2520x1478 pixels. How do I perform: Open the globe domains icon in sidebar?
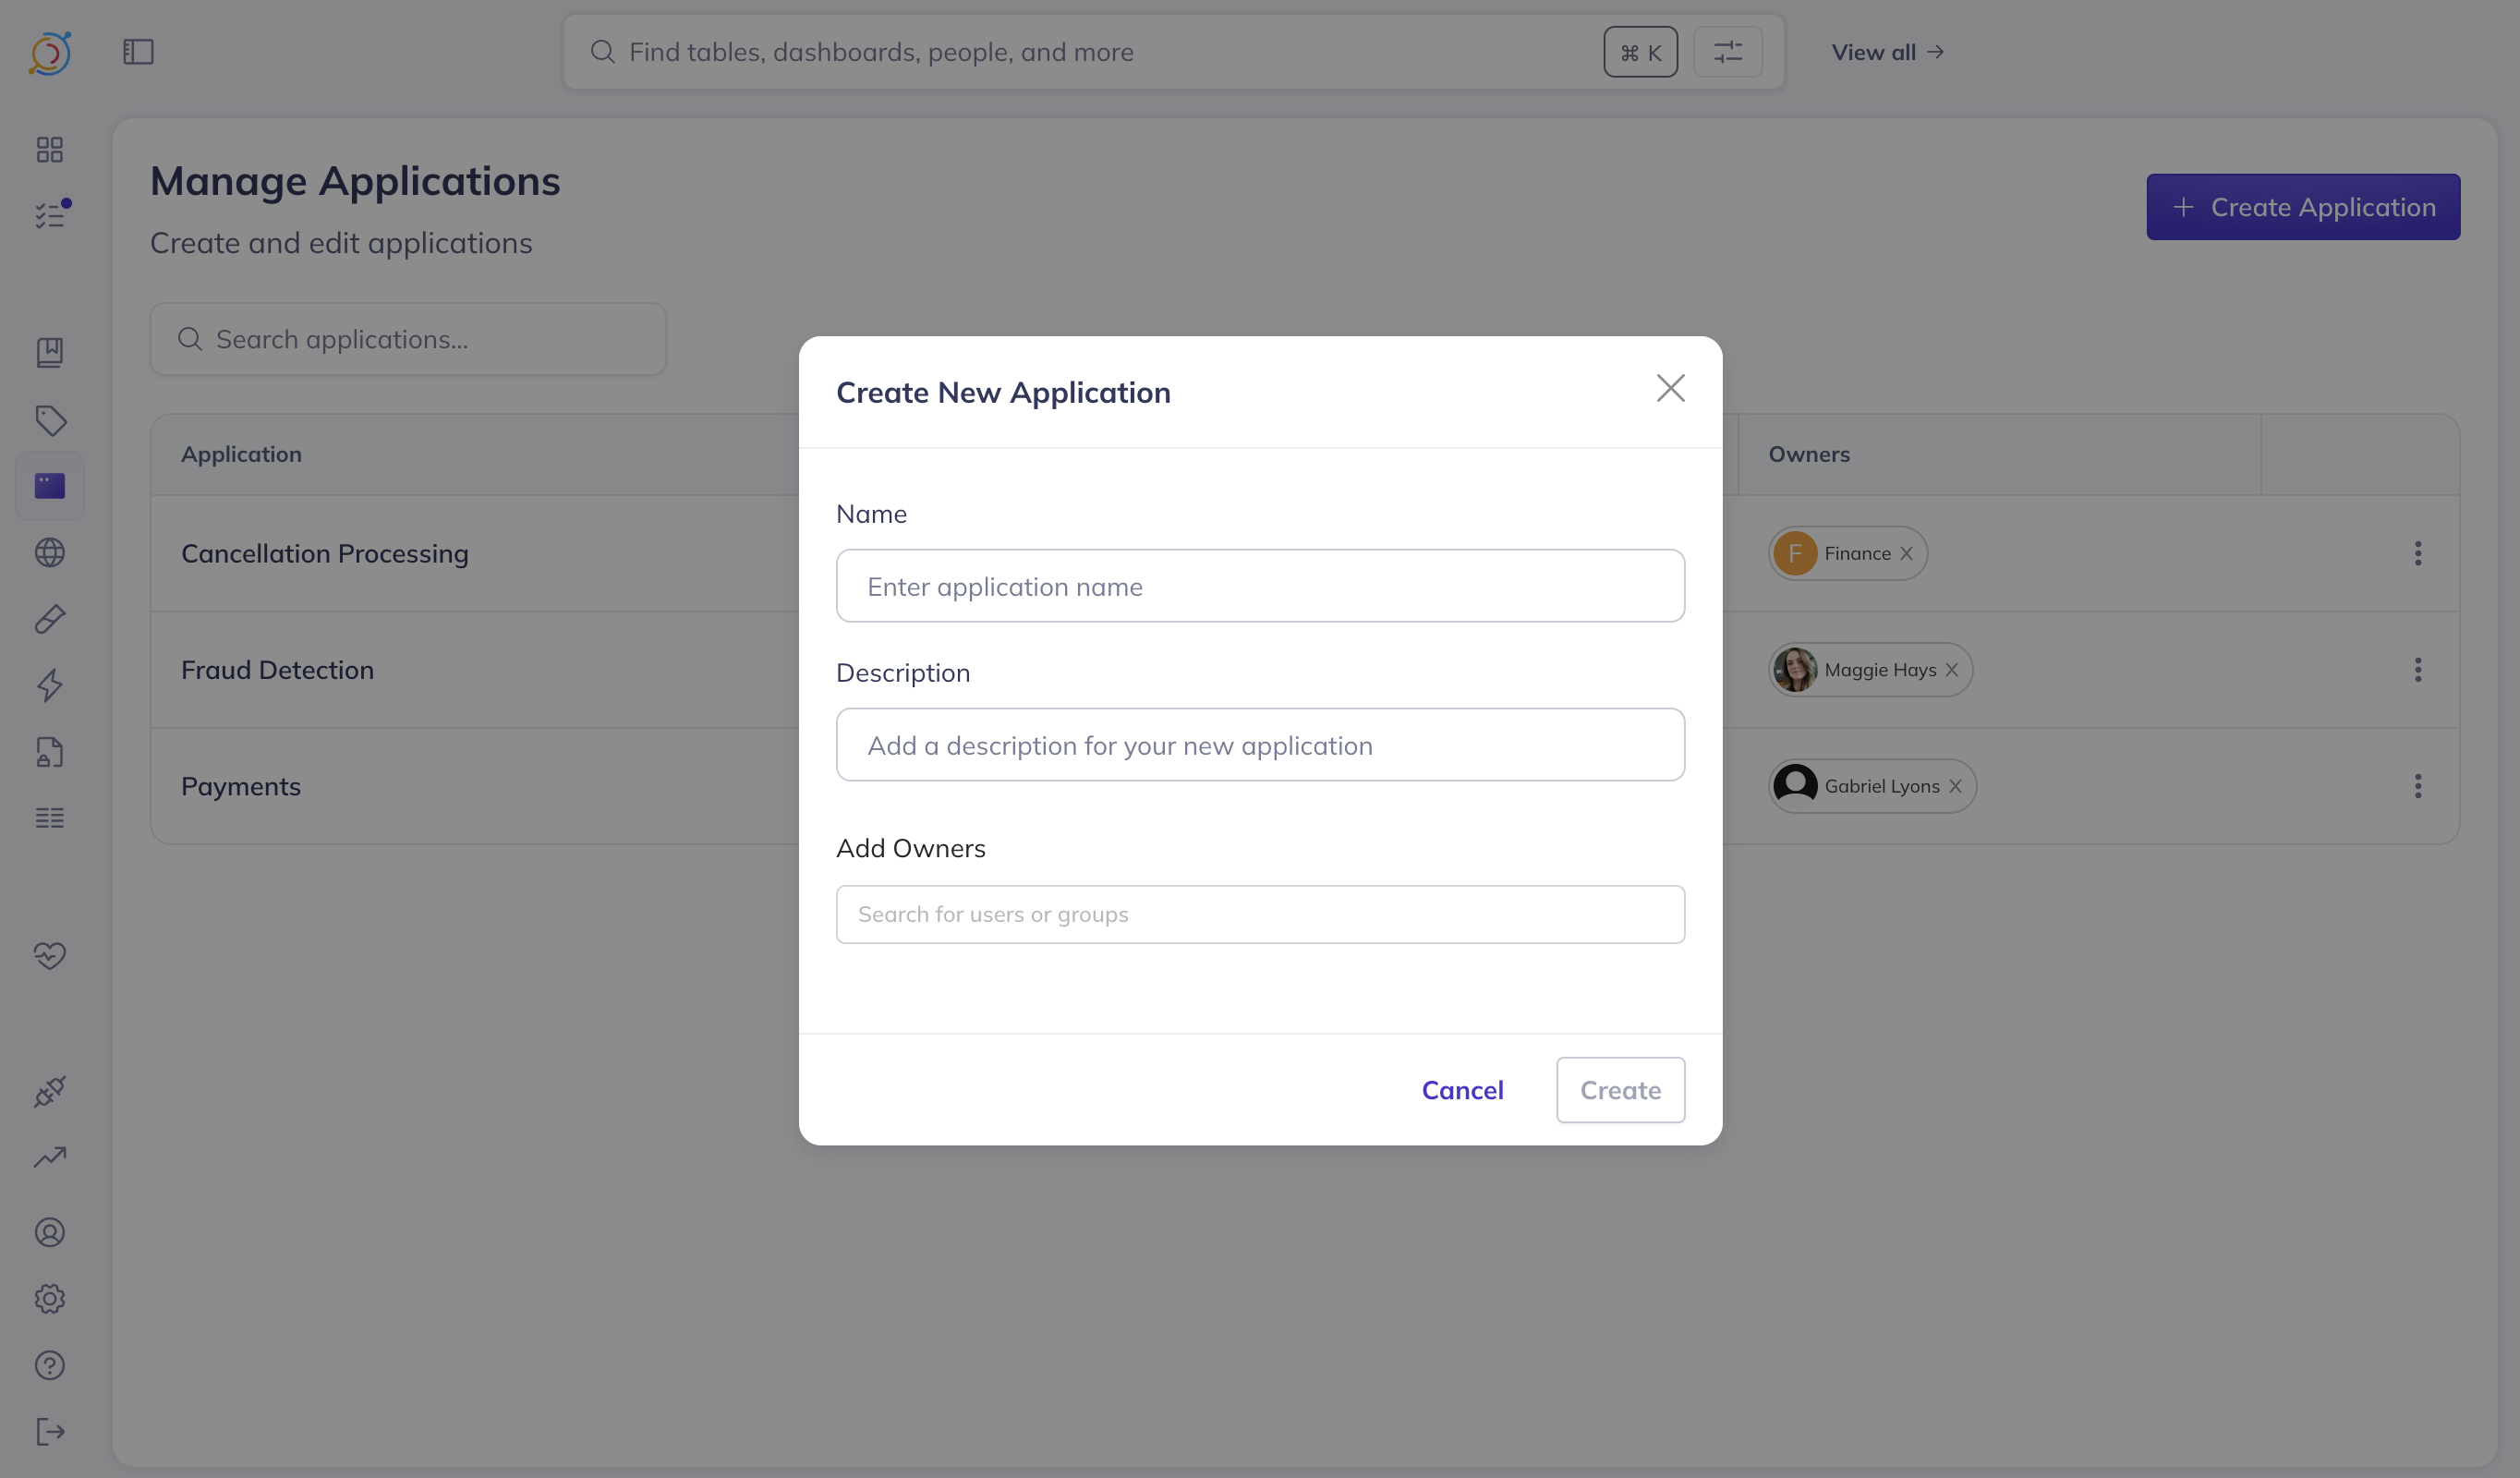pos(50,553)
